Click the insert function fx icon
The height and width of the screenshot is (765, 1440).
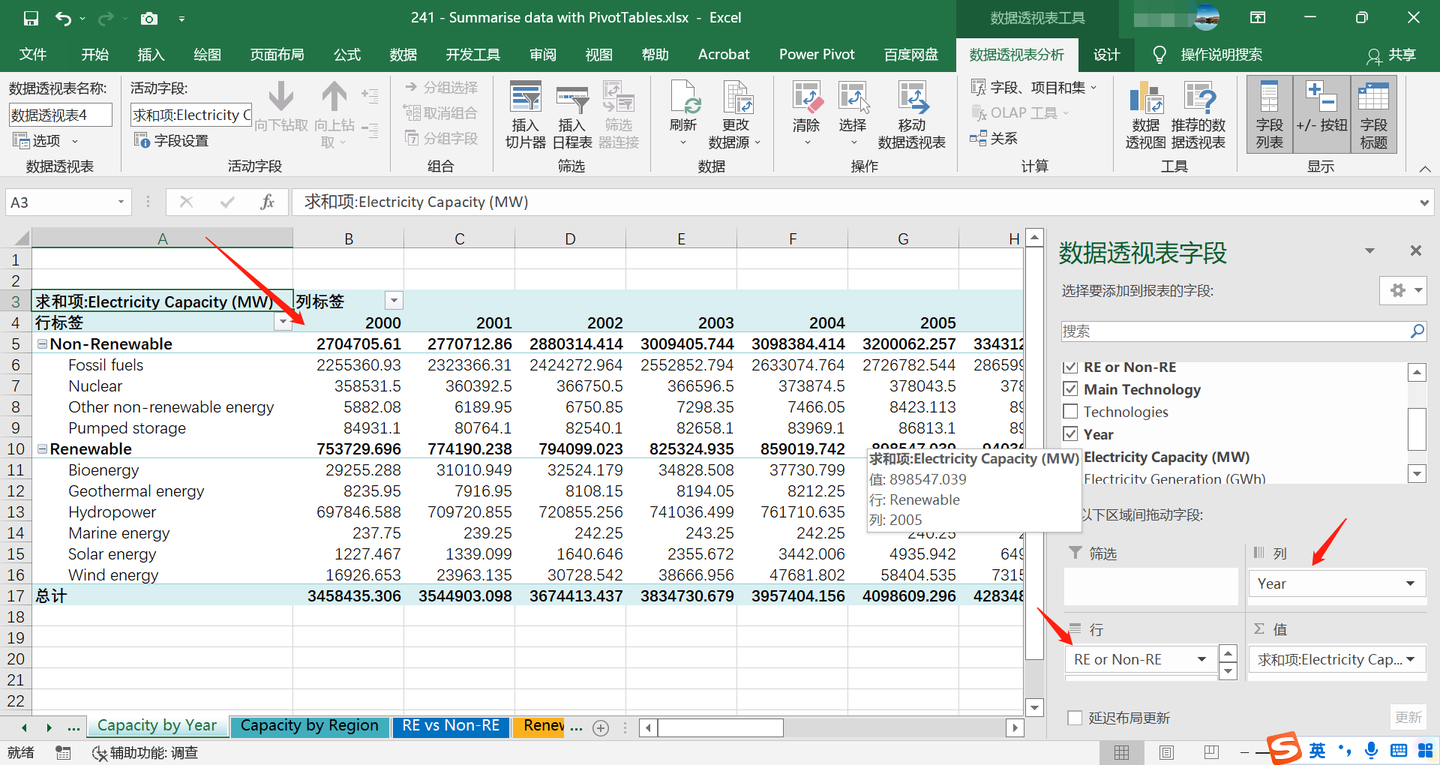click(267, 202)
